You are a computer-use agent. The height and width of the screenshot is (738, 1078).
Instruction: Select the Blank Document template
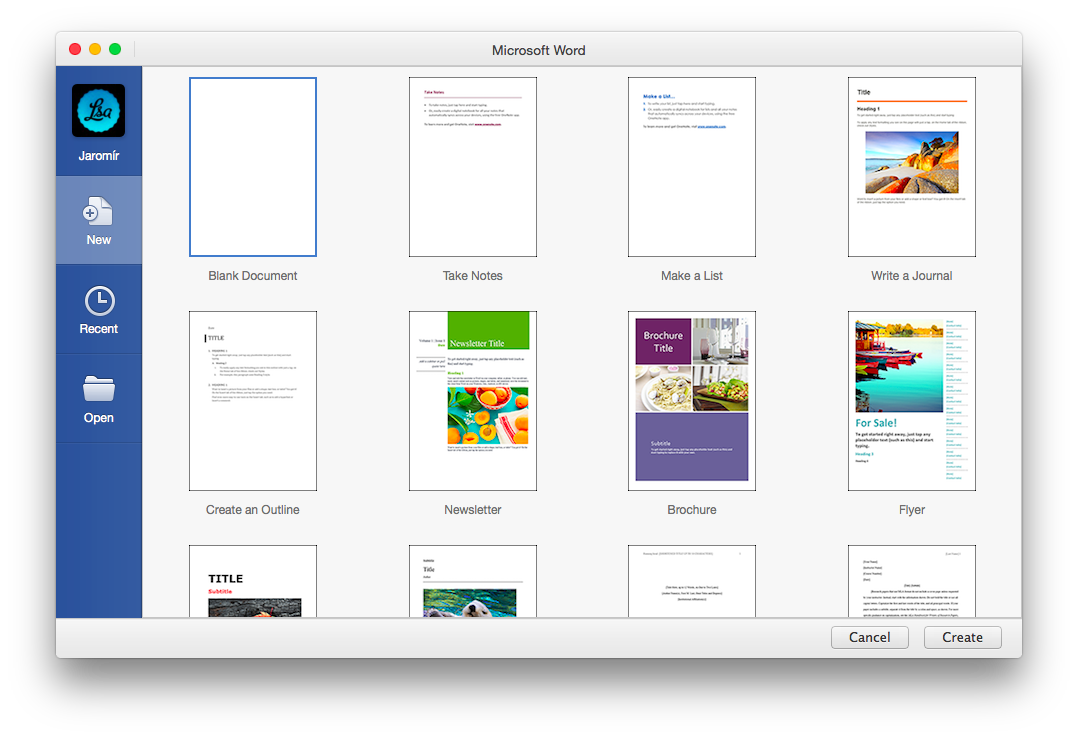pyautogui.click(x=252, y=166)
